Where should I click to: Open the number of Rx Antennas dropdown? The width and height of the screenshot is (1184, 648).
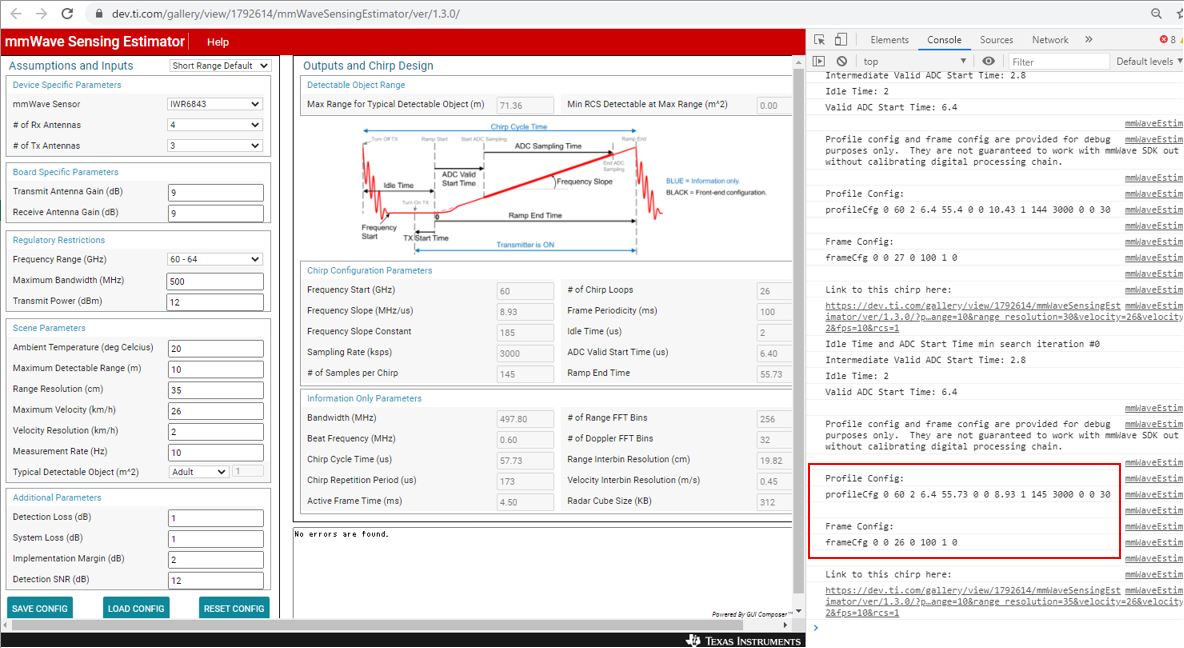click(214, 125)
